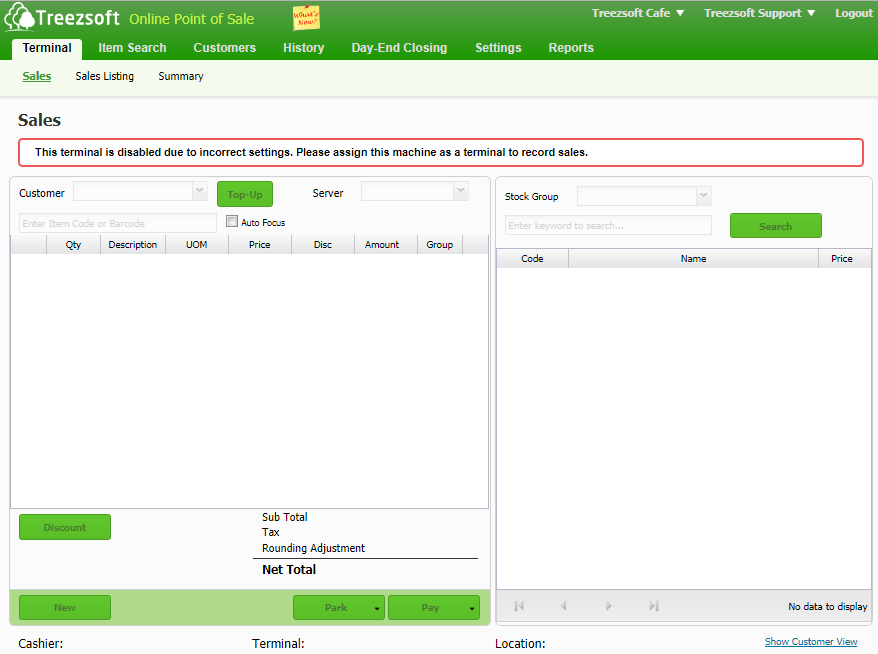878x654 pixels.
Task: Select the Summary sub-tab
Action: (181, 76)
